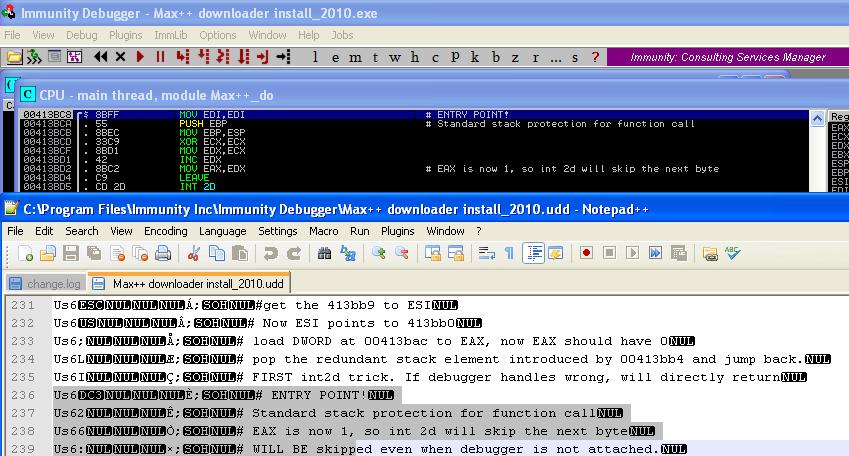Open the Options menu in Immunity Debugger
This screenshot has width=849, height=456.
point(218,35)
